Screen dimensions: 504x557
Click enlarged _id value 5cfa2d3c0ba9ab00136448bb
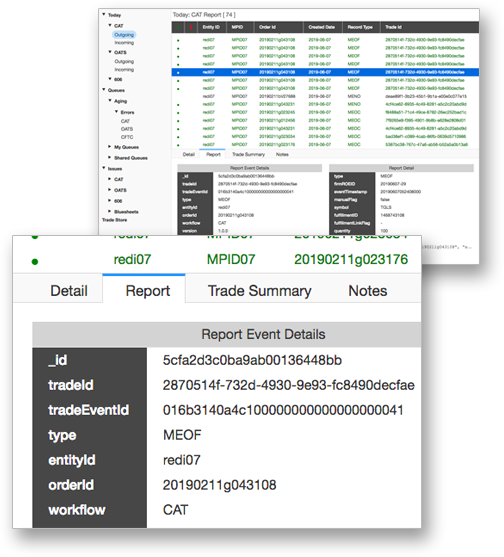252,360
